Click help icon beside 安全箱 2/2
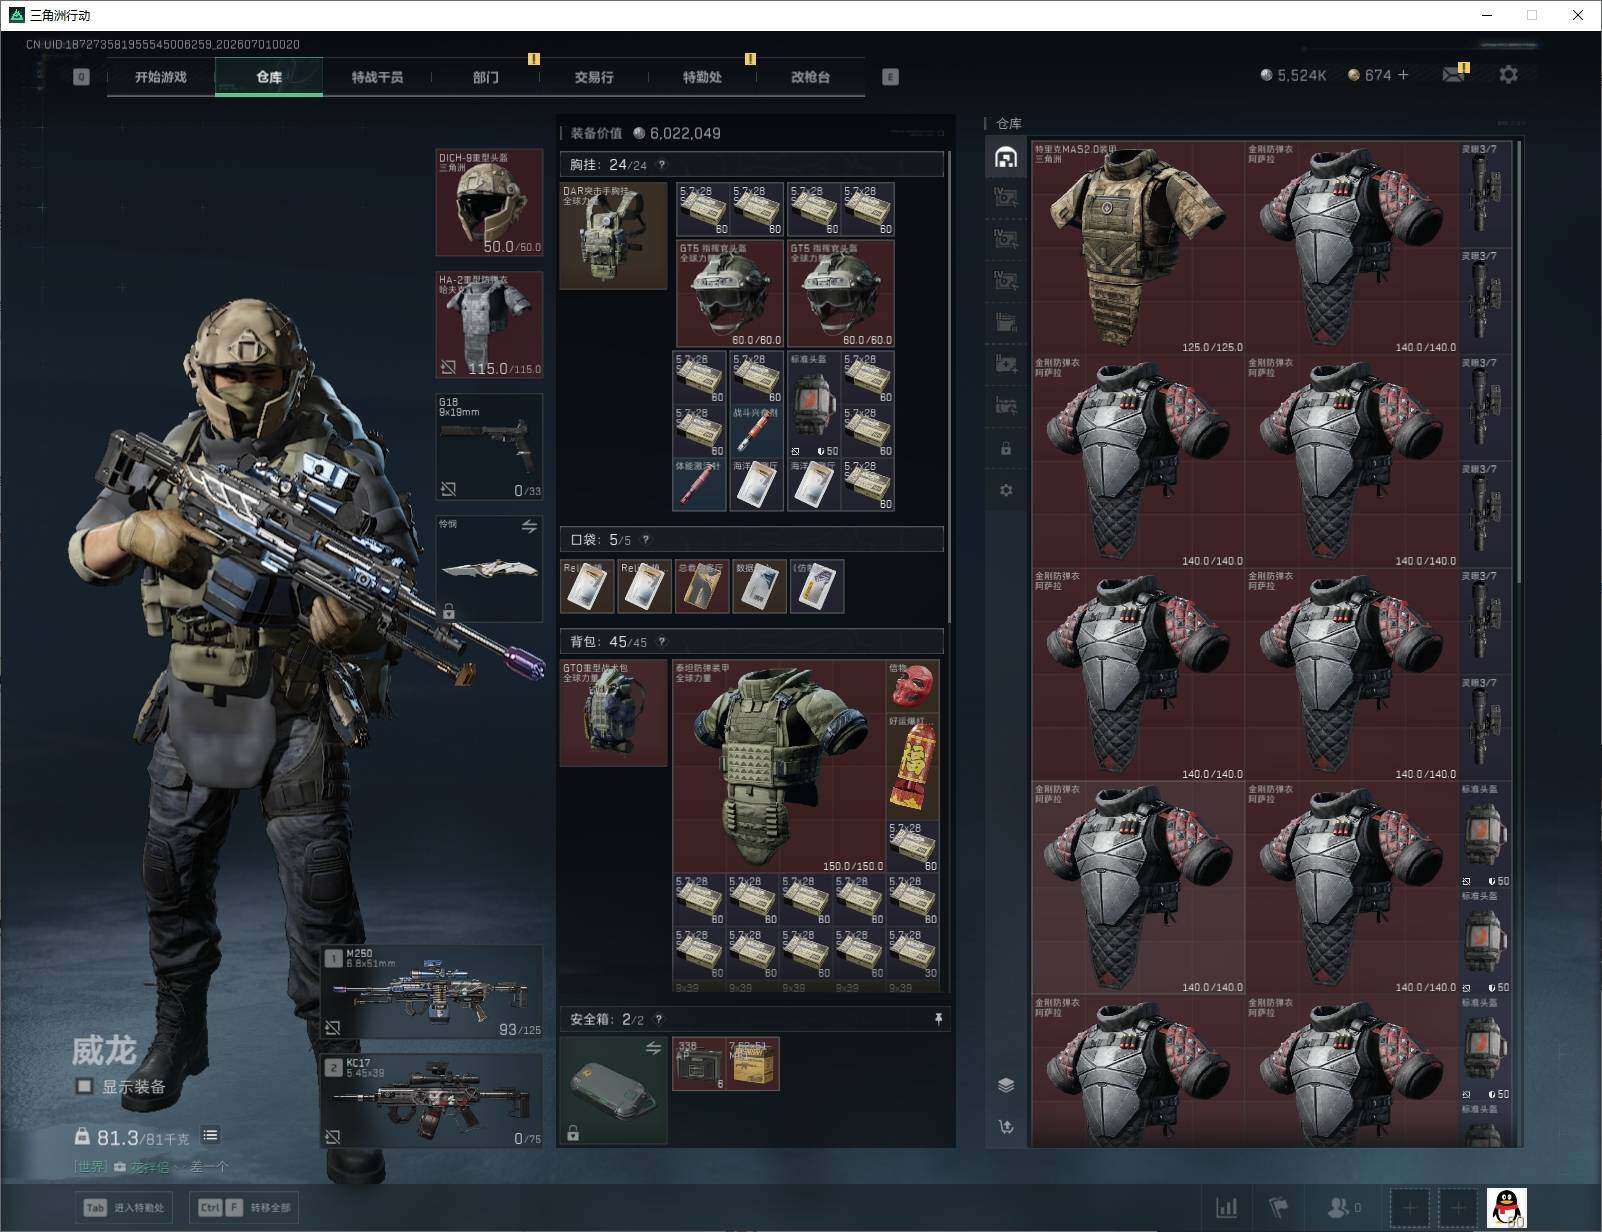Screen dimensions: 1602x1232 tap(658, 1020)
